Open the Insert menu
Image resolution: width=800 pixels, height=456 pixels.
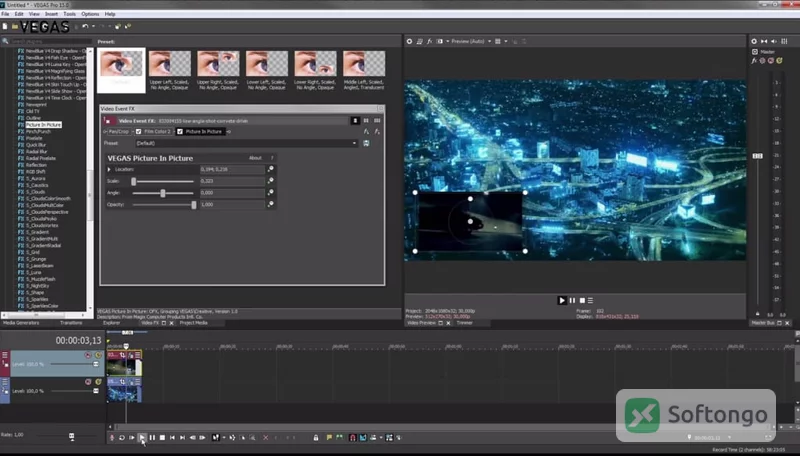(x=51, y=14)
